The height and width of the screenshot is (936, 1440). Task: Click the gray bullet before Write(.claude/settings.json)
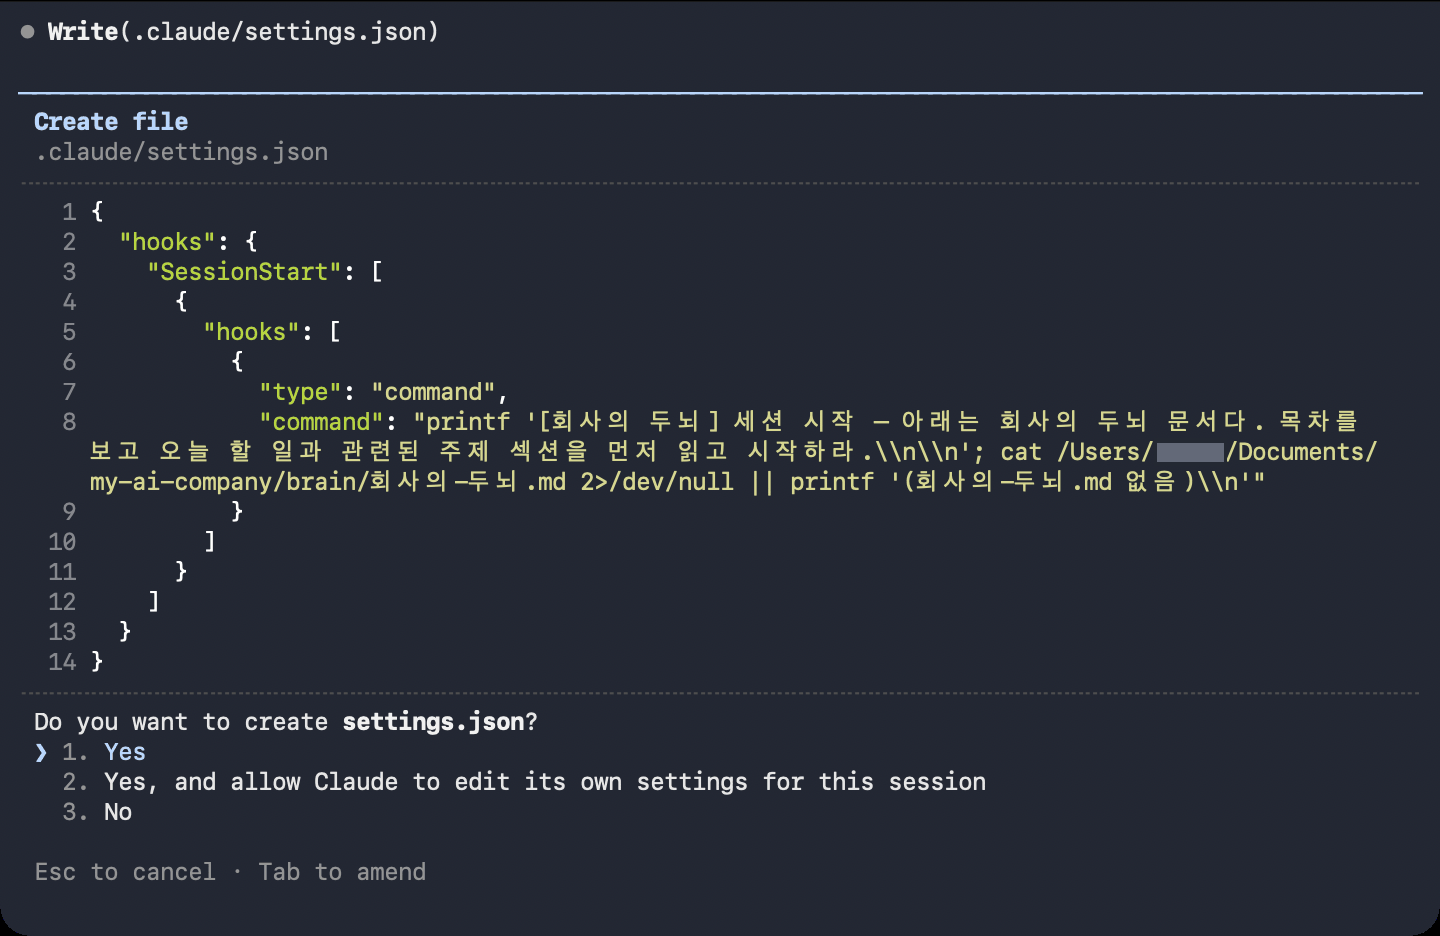click(28, 32)
